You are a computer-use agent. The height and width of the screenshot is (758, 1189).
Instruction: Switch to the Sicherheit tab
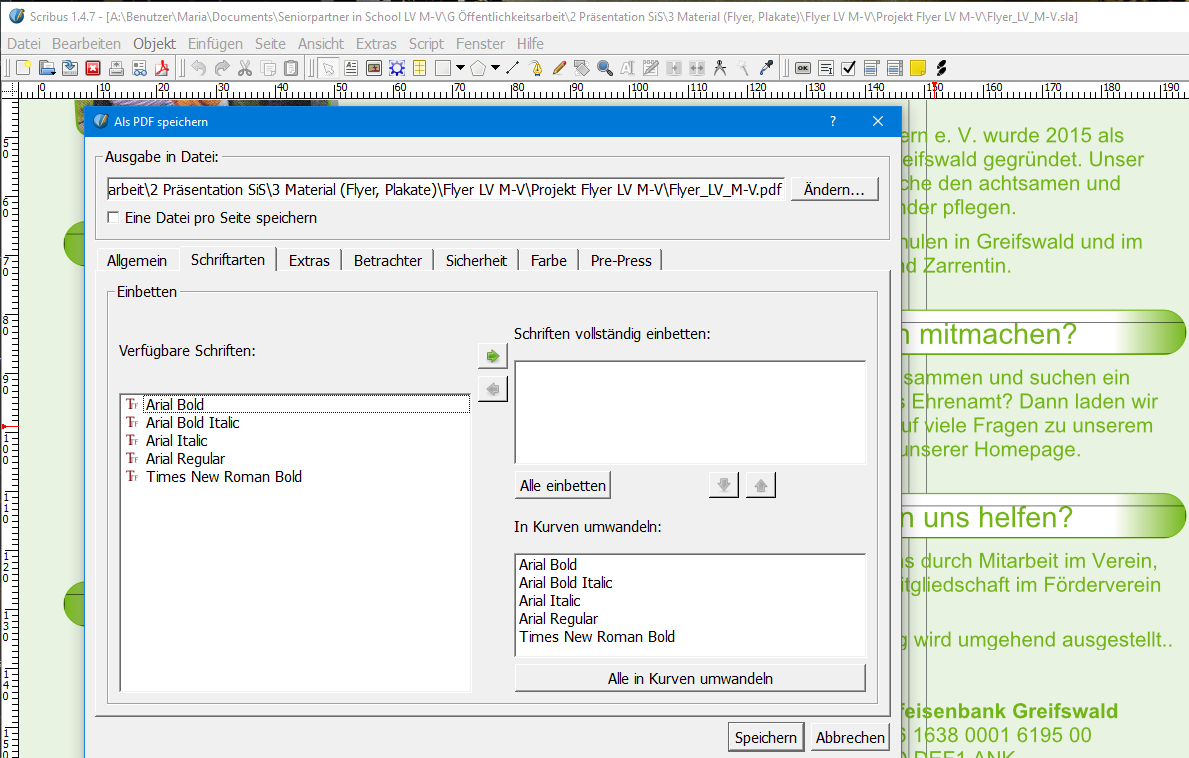pyautogui.click(x=476, y=260)
